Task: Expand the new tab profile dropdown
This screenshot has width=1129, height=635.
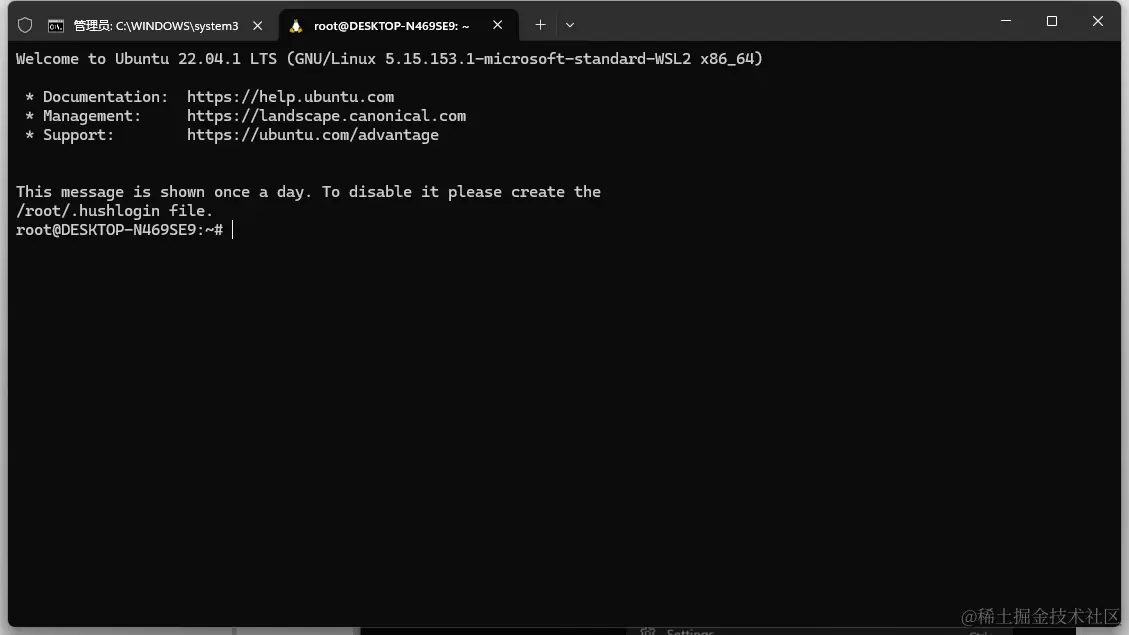Action: [570, 25]
